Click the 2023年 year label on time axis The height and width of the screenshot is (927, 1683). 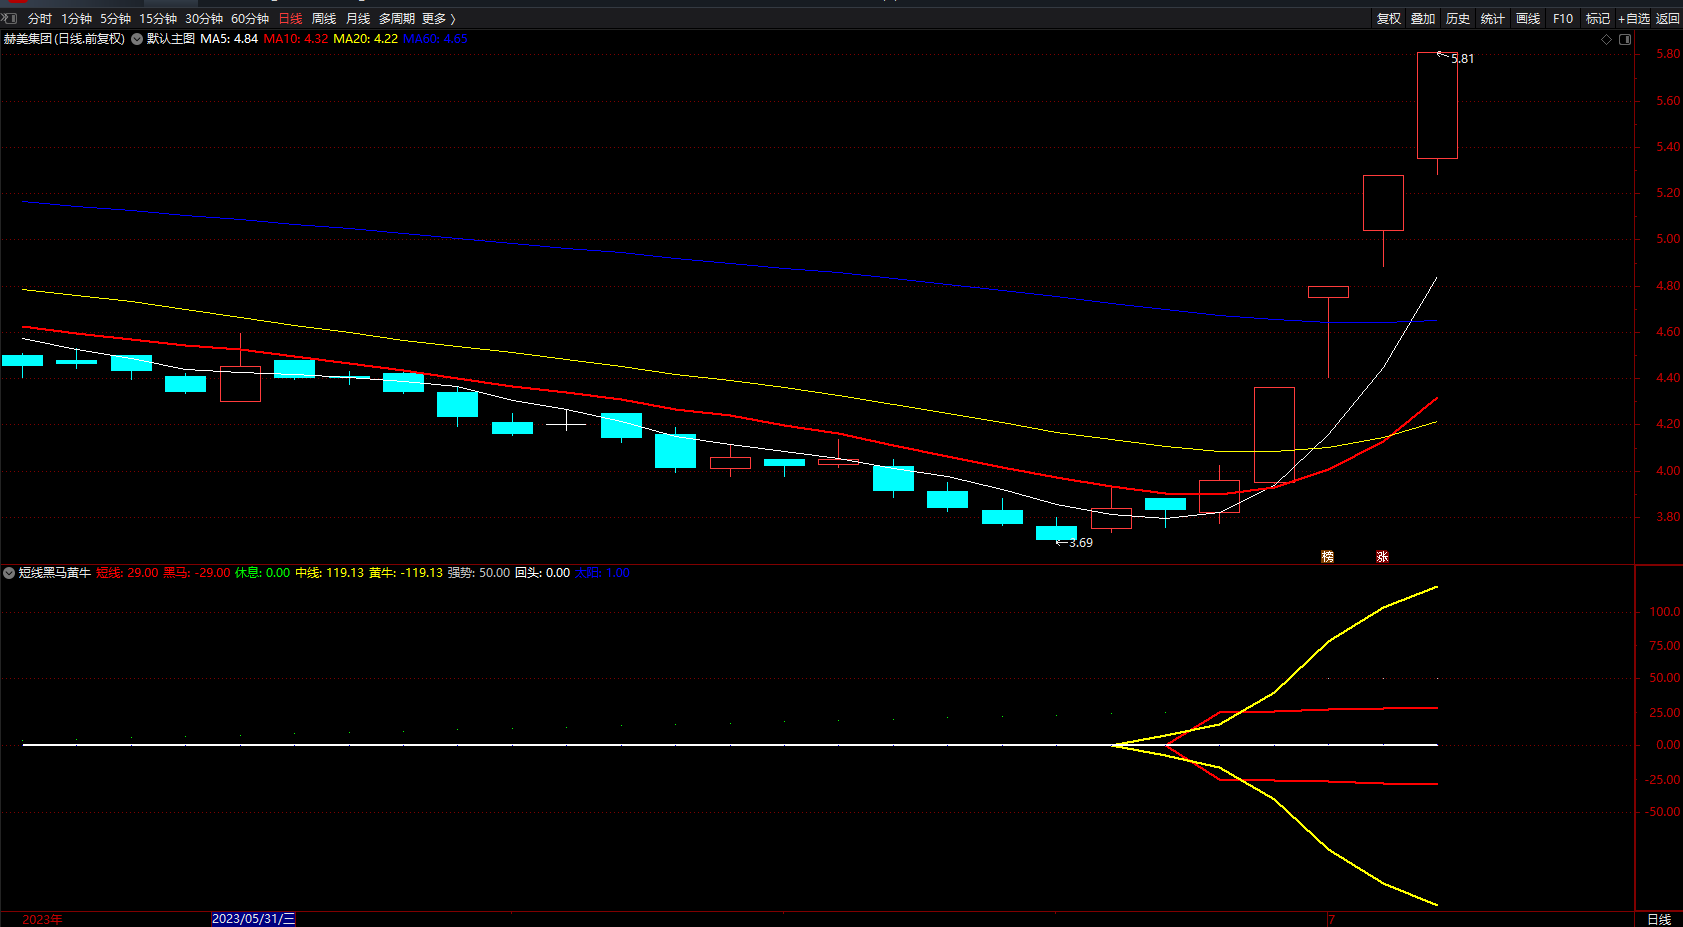(x=42, y=919)
